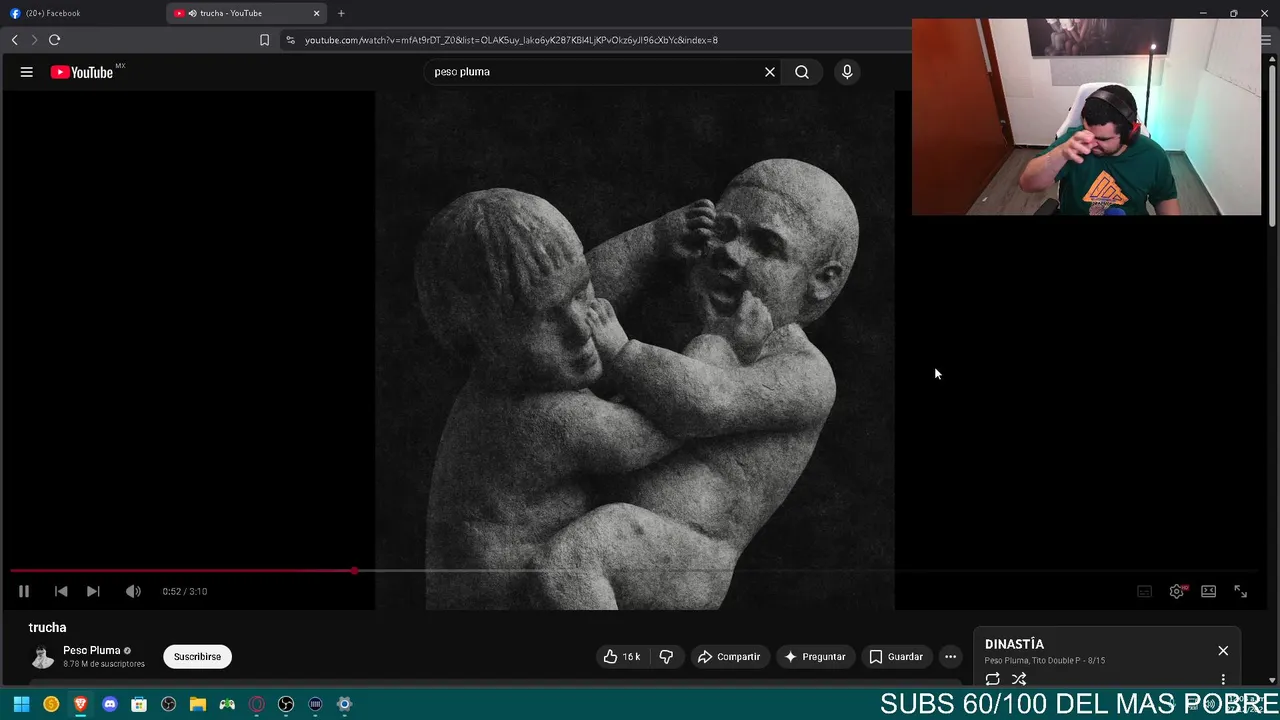This screenshot has height=720, width=1280.
Task: Dislike the video
Action: coord(666,657)
